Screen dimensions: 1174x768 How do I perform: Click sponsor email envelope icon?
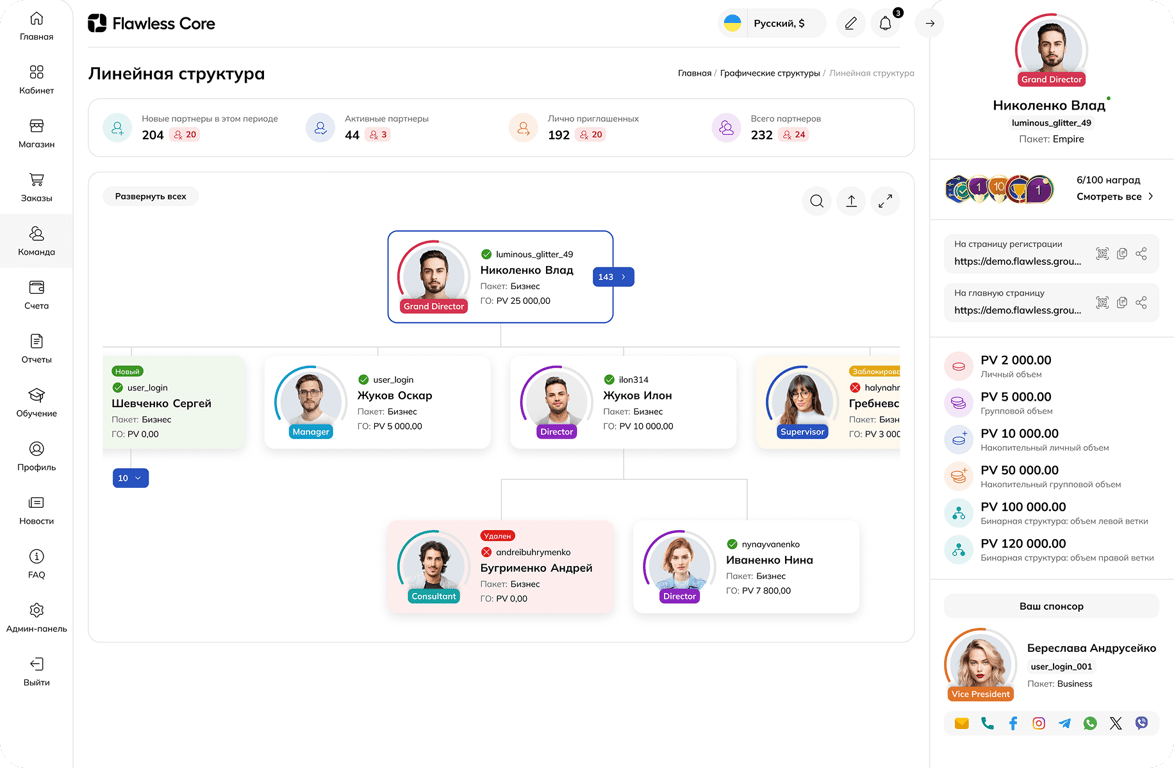click(961, 723)
